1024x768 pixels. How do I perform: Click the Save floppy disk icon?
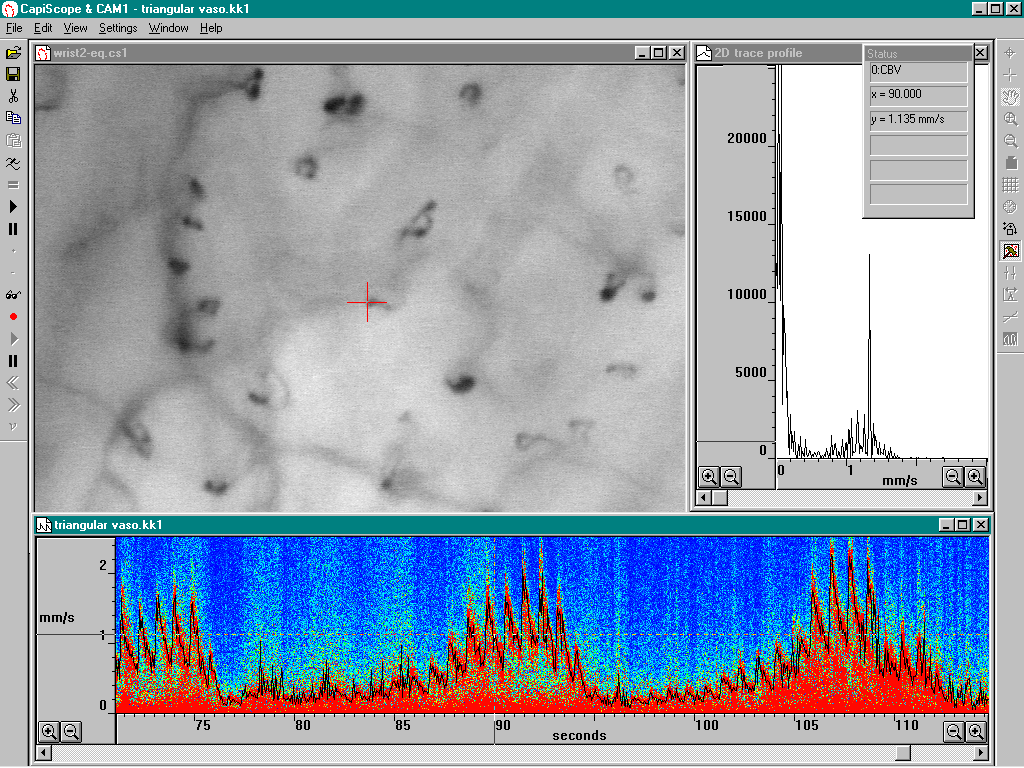(13, 75)
